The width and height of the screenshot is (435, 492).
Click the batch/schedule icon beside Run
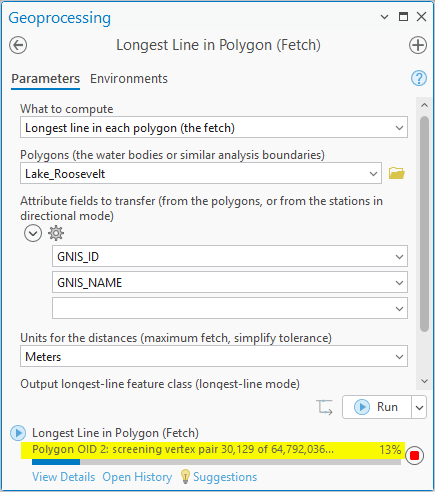click(x=324, y=407)
